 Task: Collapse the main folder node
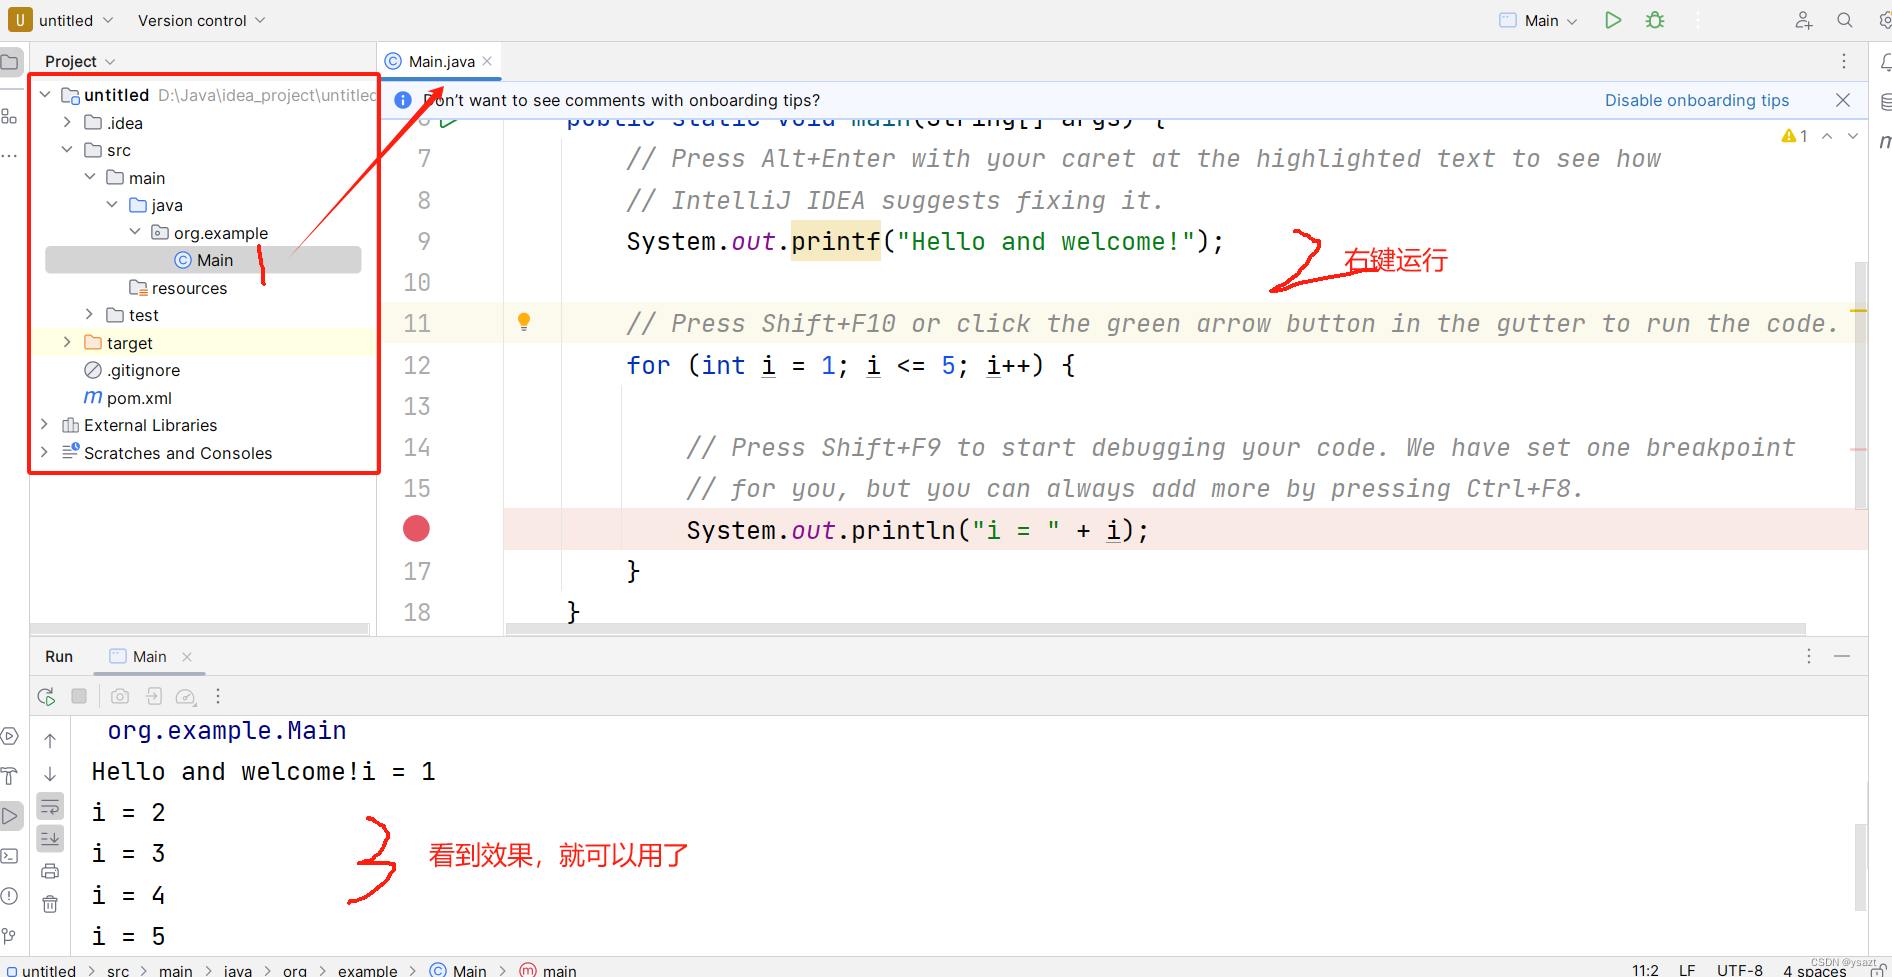coord(89,177)
